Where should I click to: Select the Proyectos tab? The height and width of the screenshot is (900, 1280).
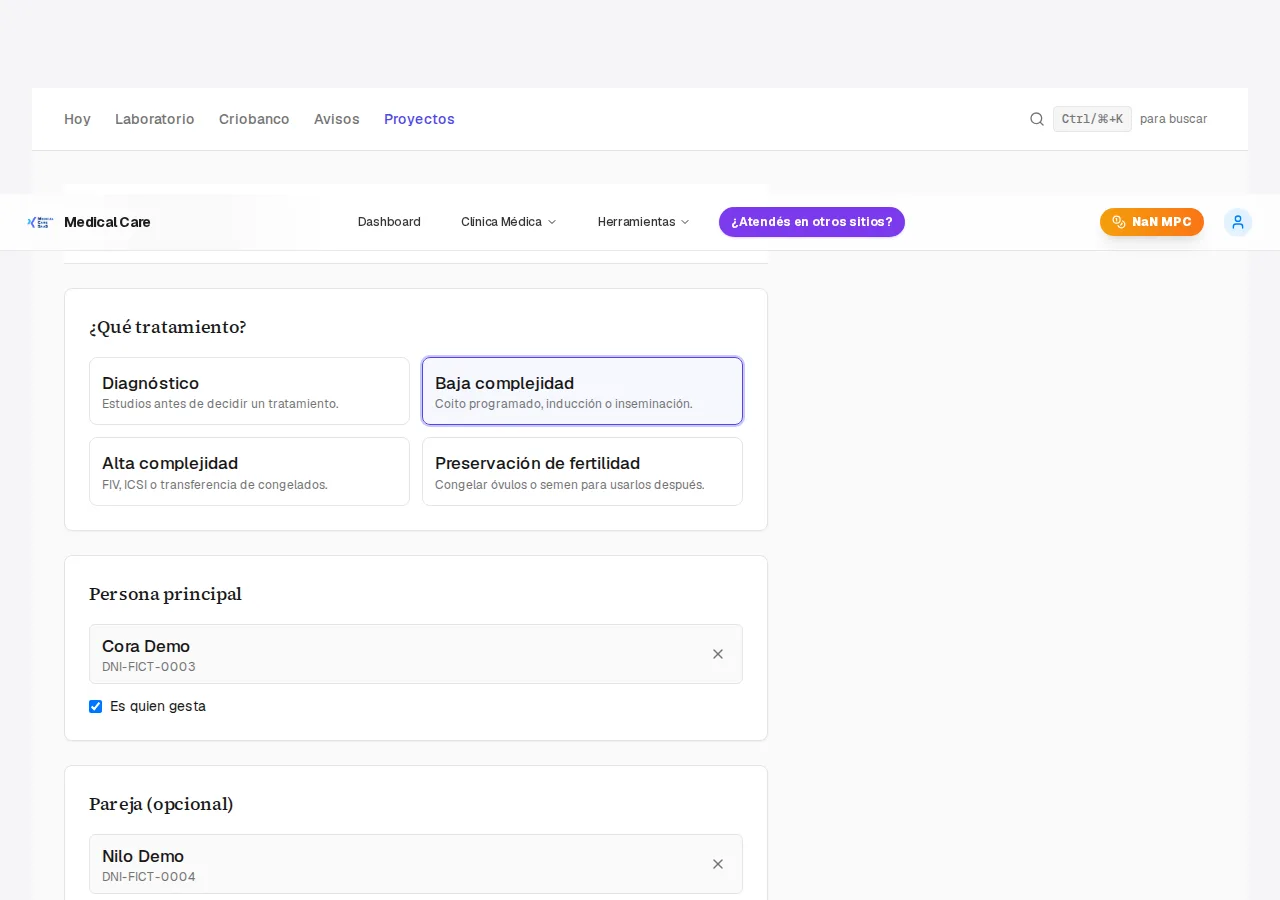(419, 119)
